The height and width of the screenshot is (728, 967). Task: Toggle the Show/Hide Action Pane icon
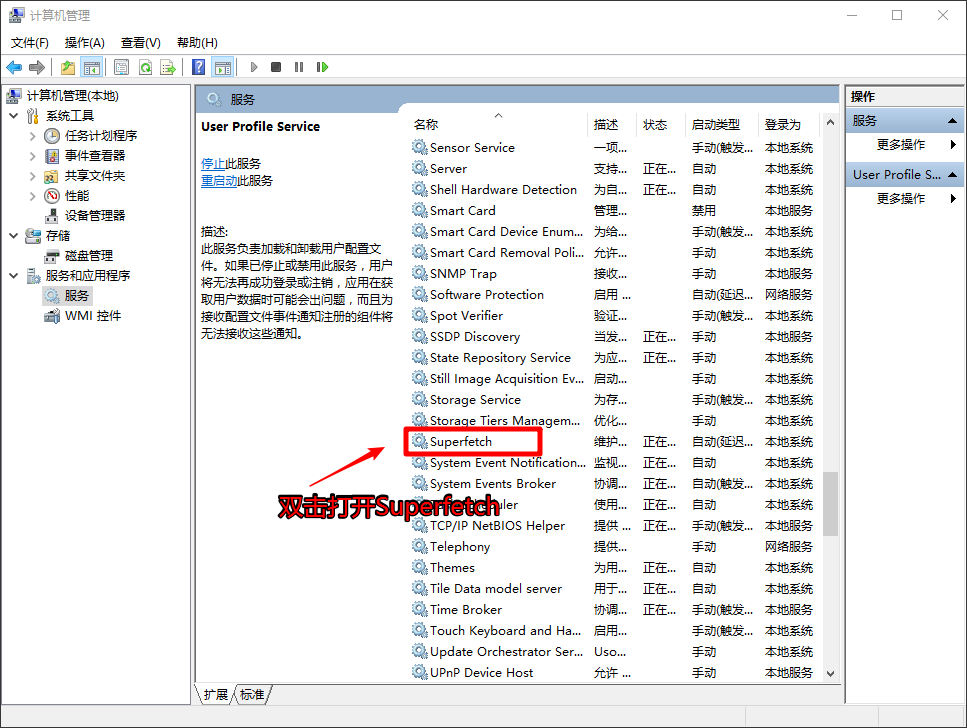coord(223,67)
